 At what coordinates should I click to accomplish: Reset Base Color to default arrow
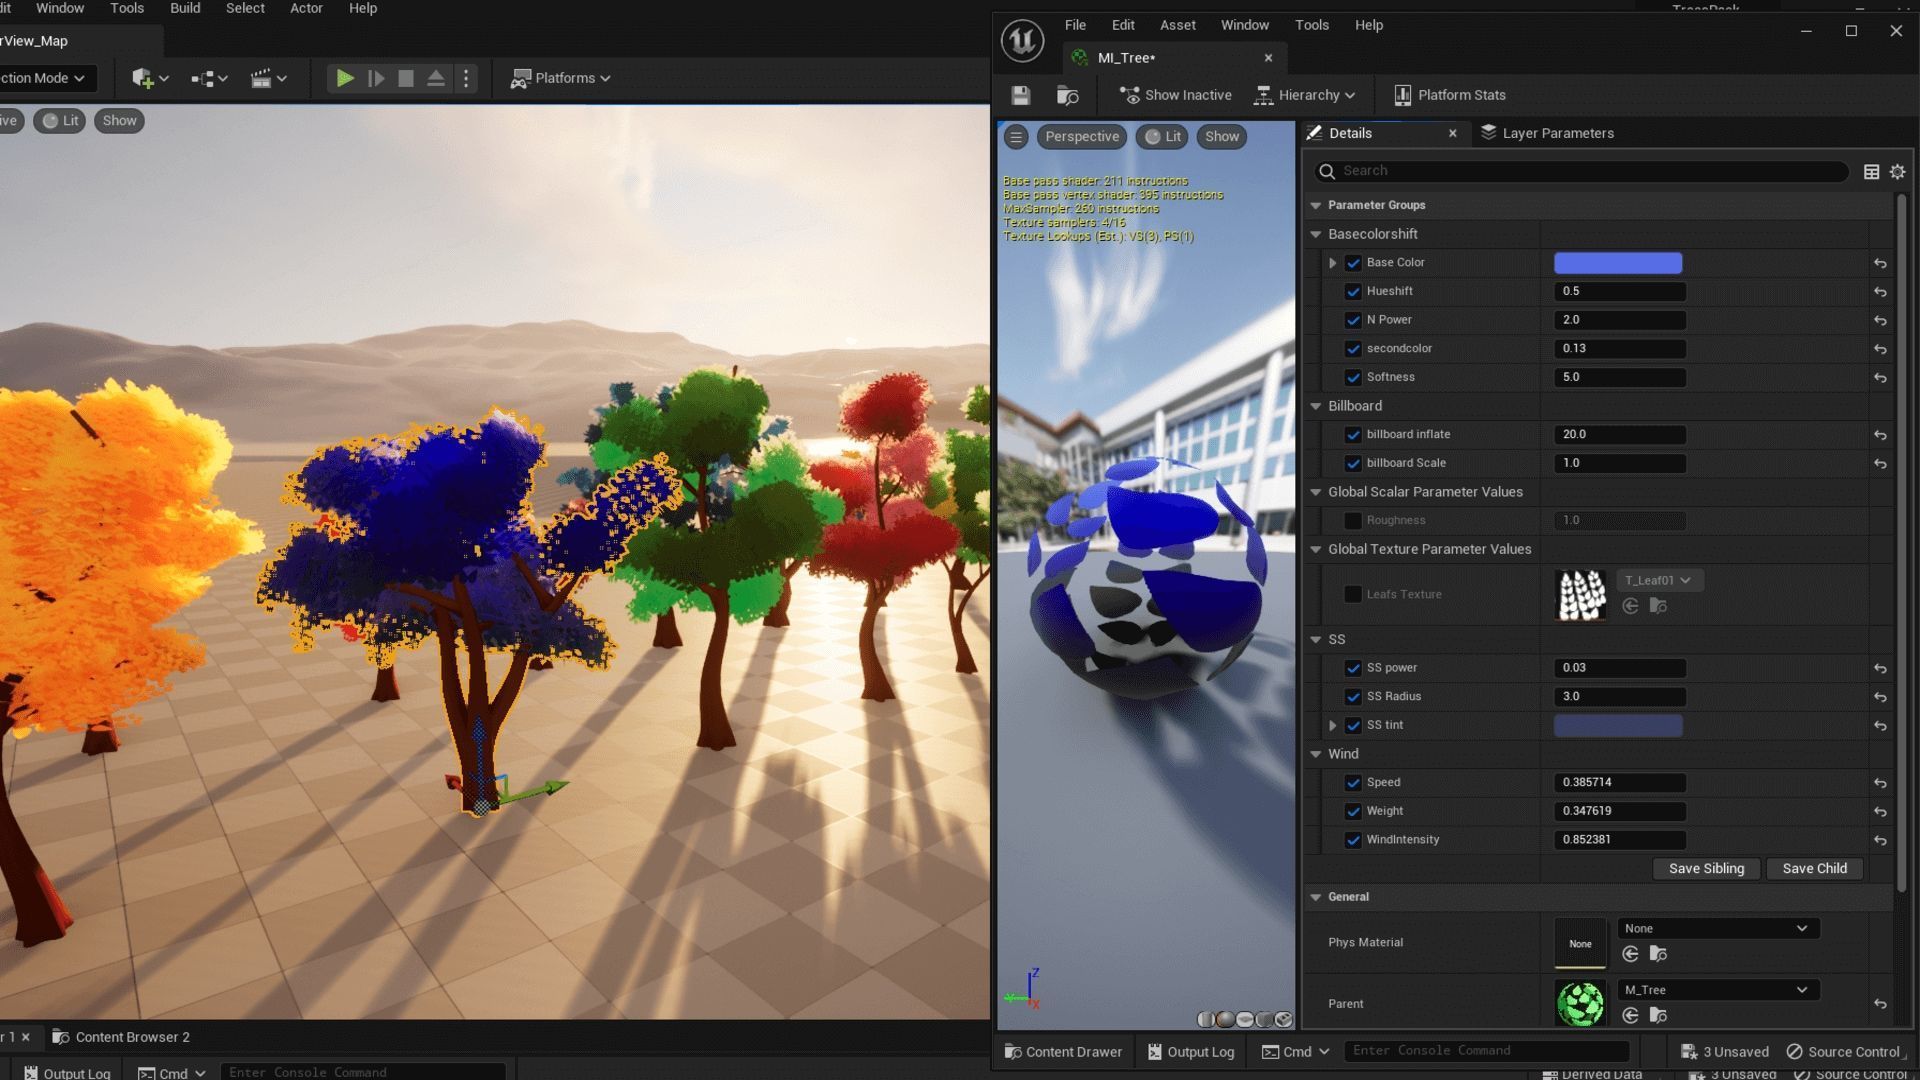1880,263
